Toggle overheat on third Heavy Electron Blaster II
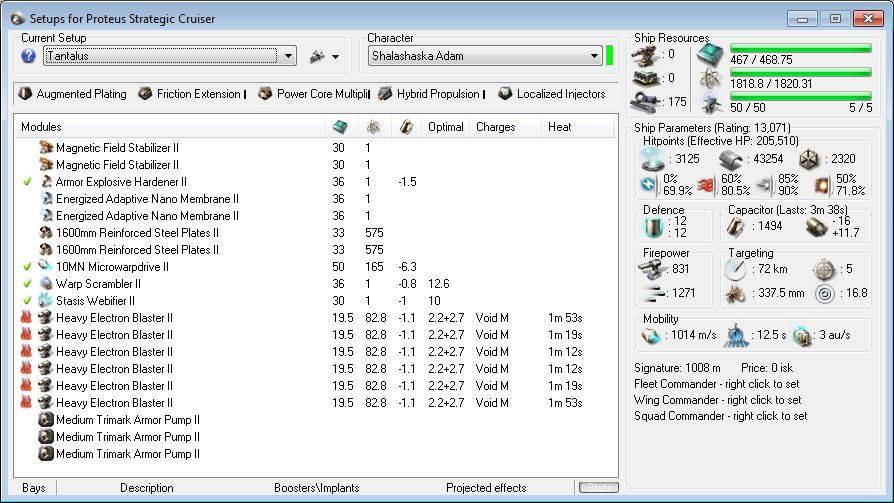Image resolution: width=894 pixels, height=503 pixels. [x=26, y=352]
